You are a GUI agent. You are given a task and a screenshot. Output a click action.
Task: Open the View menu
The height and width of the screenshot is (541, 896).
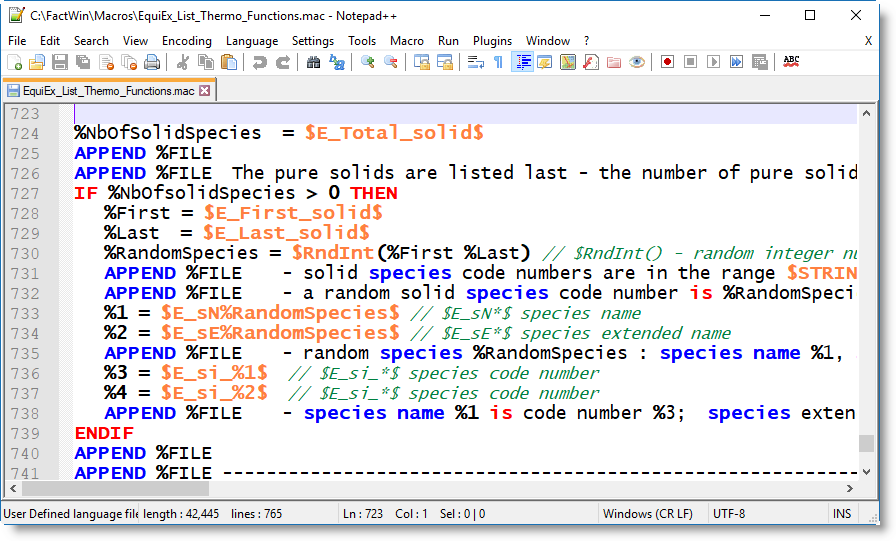(x=135, y=41)
